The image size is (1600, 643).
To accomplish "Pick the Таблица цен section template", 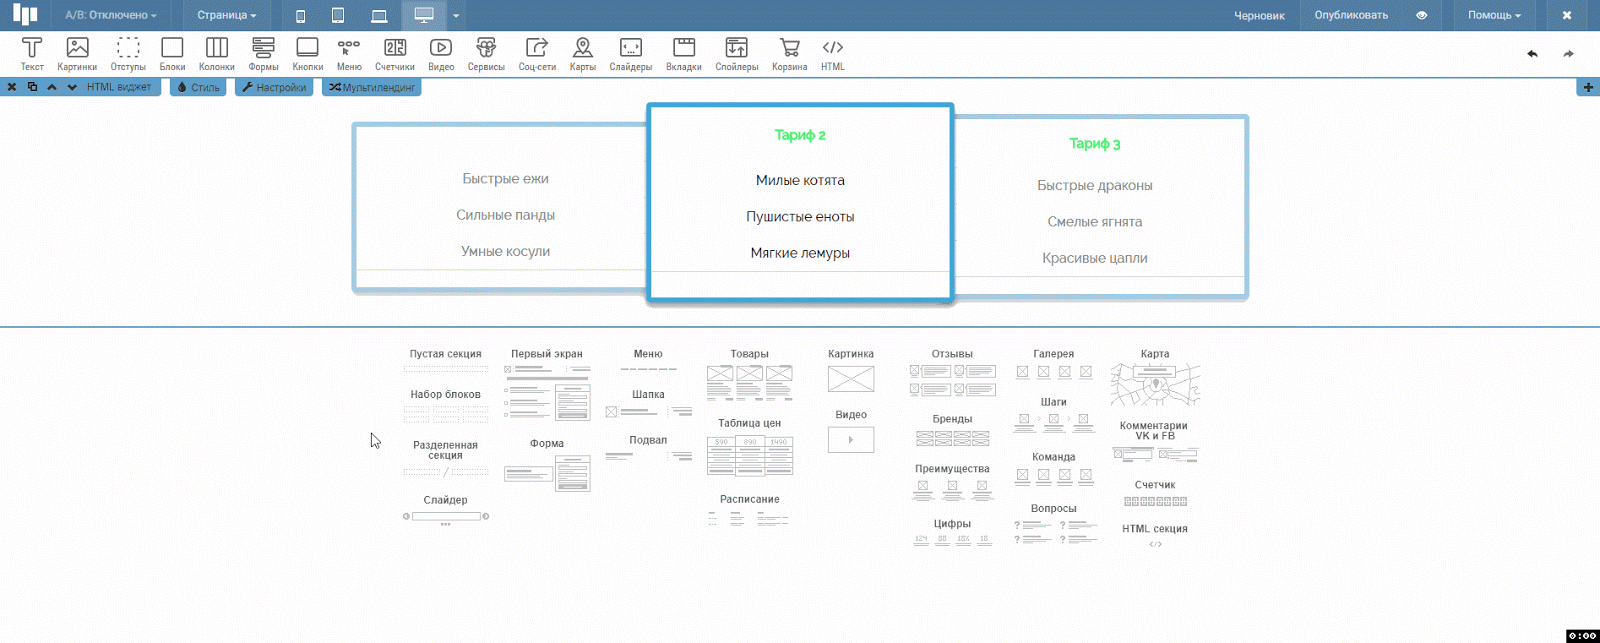I will tap(749, 448).
